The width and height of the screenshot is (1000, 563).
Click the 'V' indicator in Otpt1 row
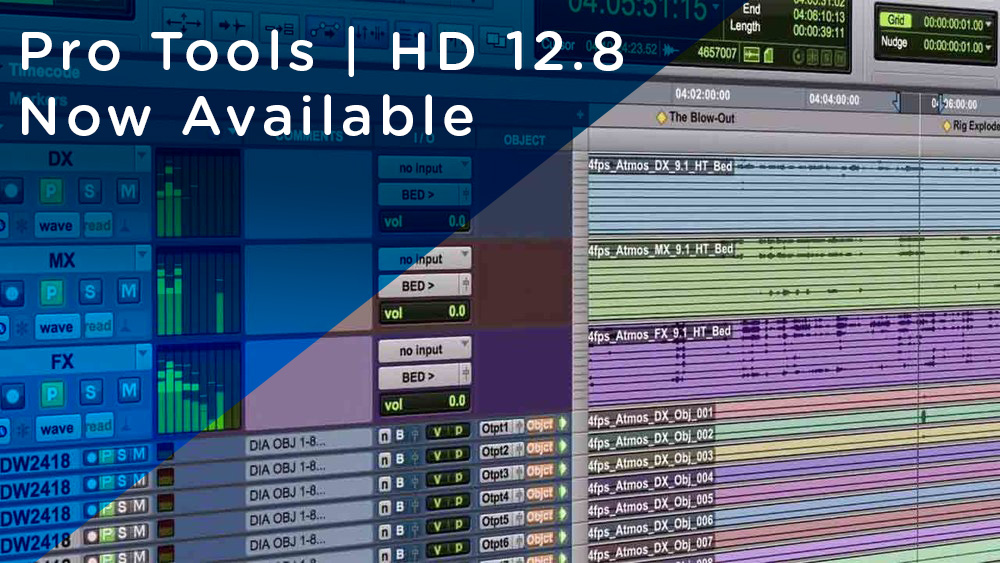click(436, 432)
